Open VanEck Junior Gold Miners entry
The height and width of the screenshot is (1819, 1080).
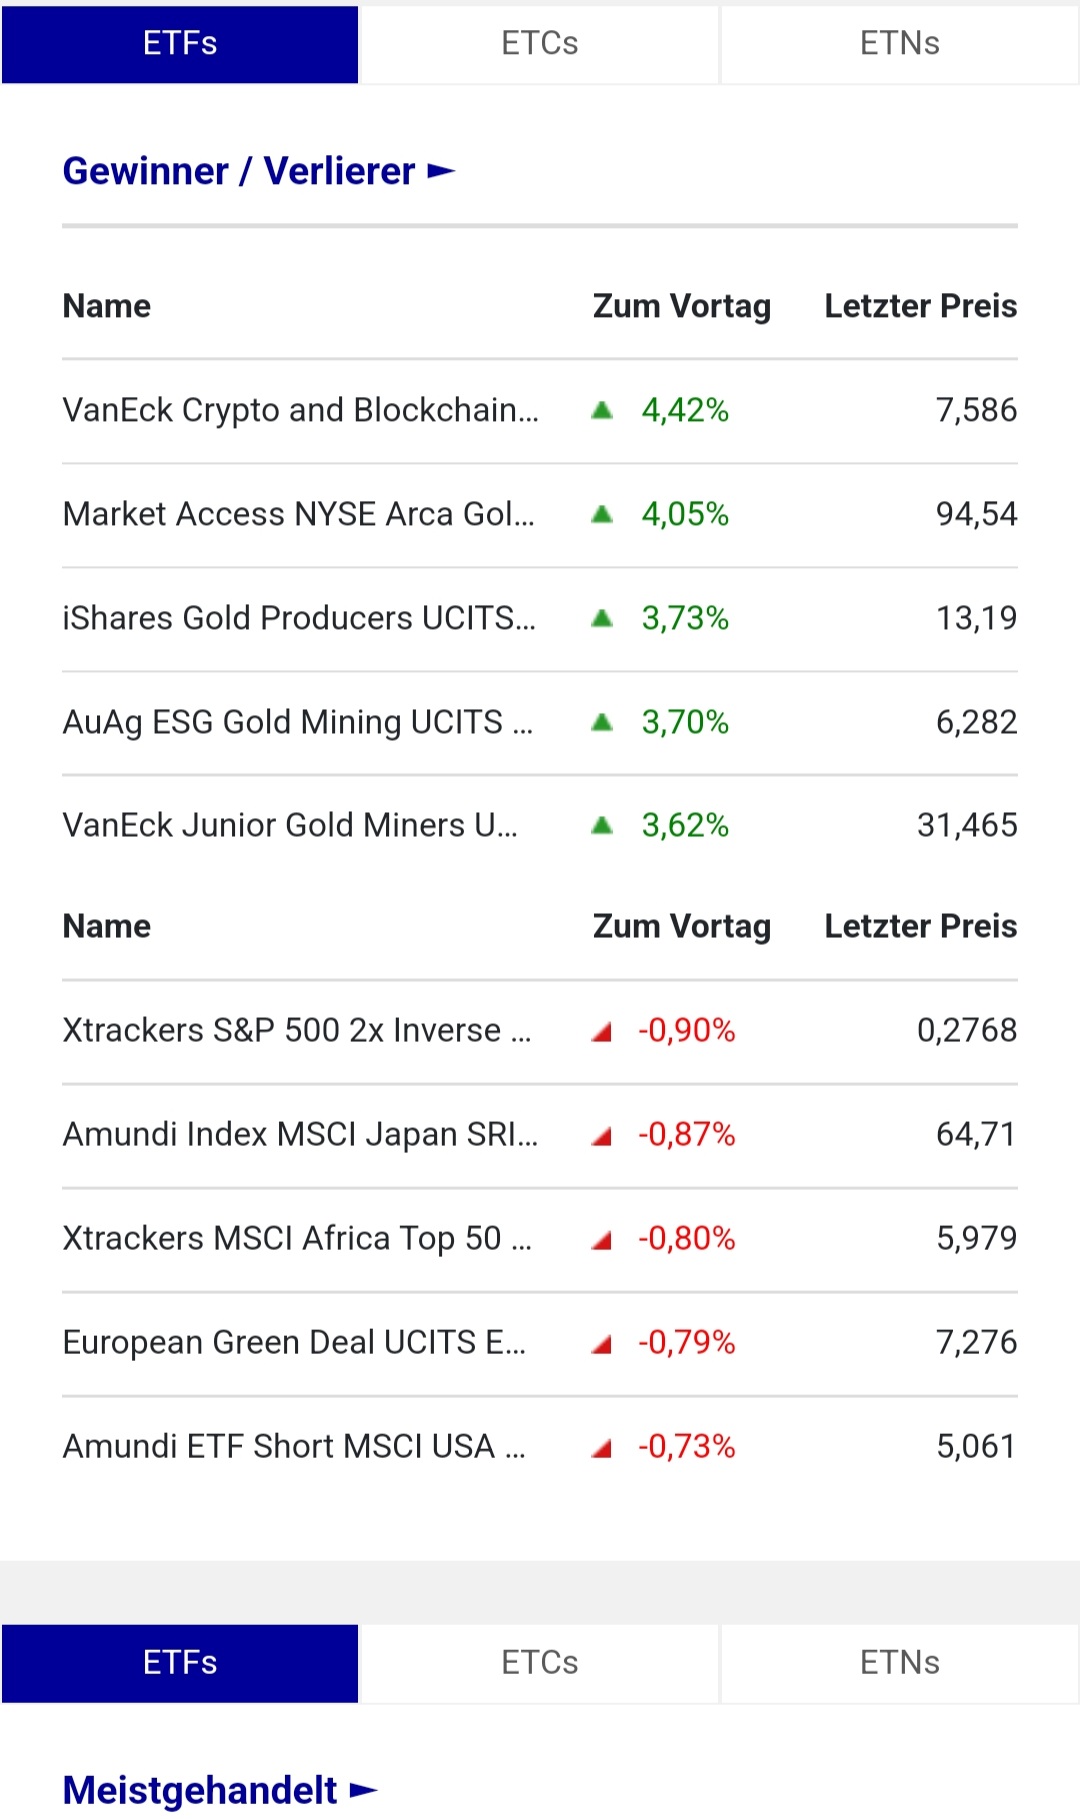tap(290, 825)
